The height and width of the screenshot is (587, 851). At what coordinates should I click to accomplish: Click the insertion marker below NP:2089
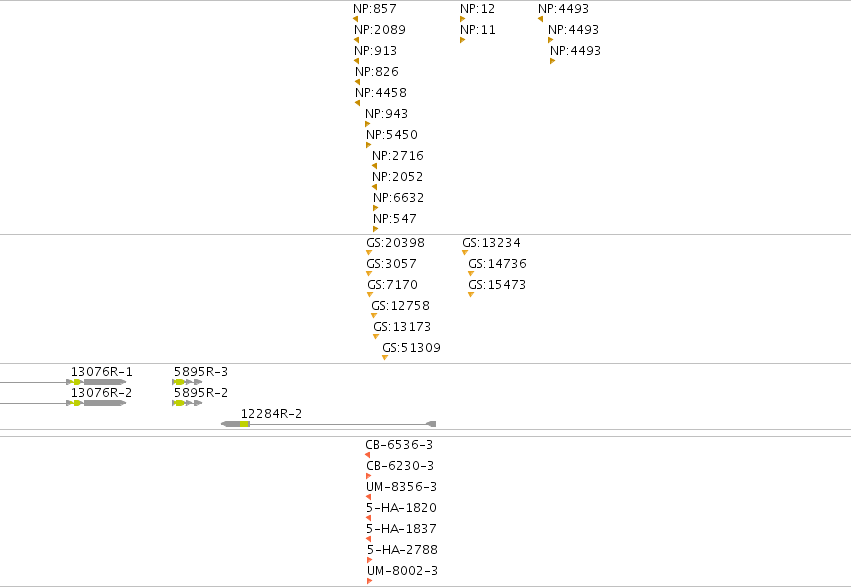pos(357,40)
